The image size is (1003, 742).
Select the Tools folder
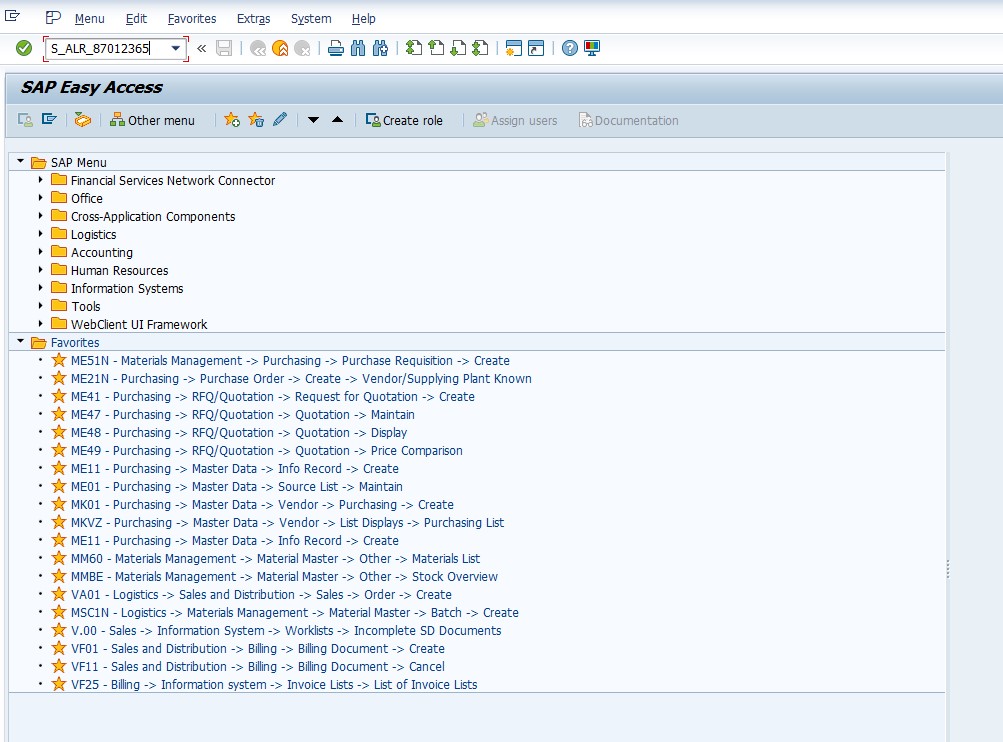86,306
